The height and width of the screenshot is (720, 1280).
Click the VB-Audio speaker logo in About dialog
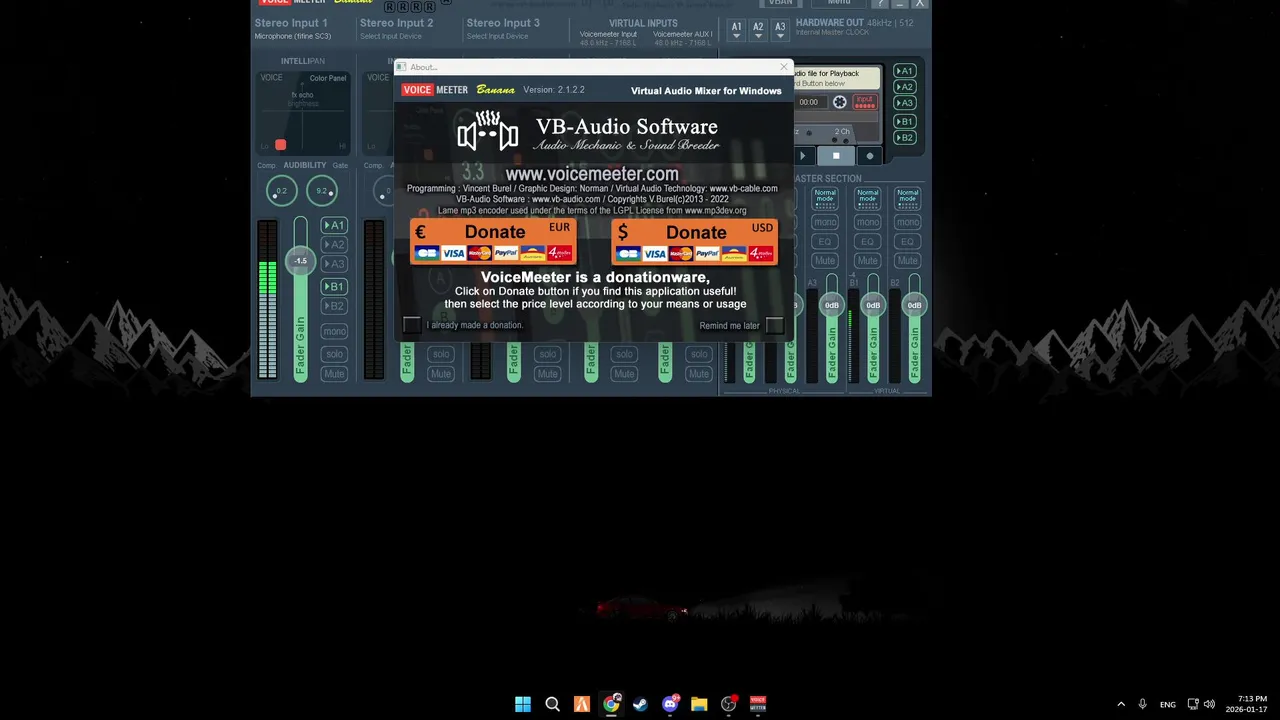click(x=488, y=132)
